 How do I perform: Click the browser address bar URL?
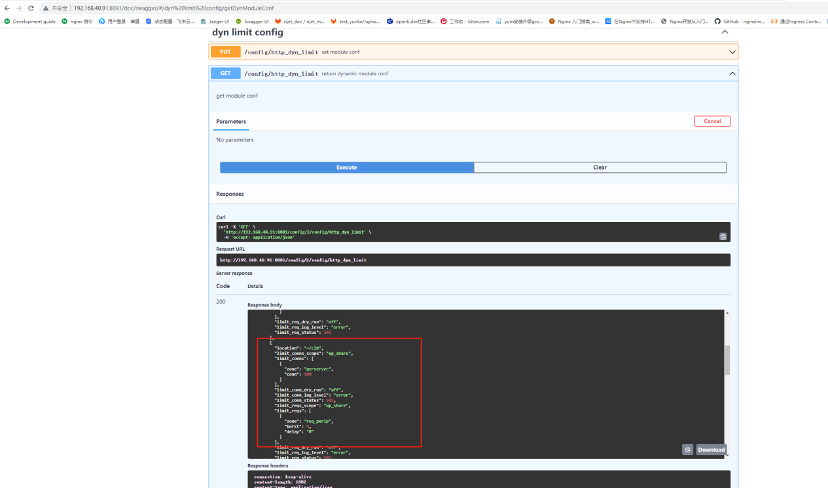(174, 8)
